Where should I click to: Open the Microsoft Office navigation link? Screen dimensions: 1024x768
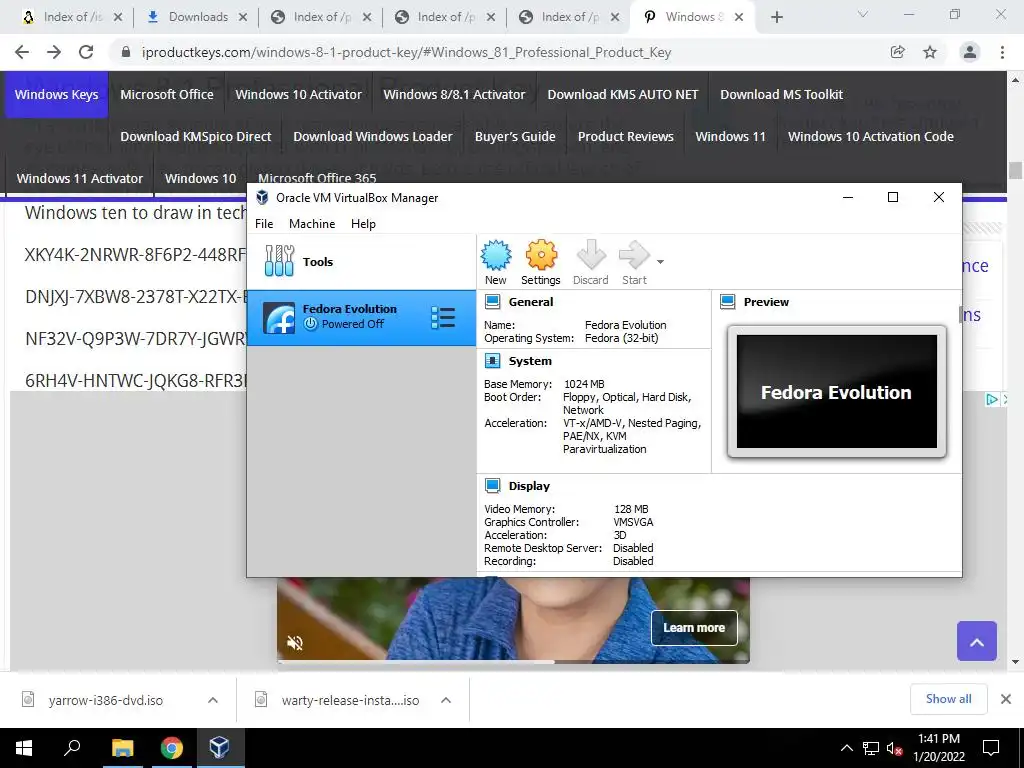pyautogui.click(x=167, y=95)
